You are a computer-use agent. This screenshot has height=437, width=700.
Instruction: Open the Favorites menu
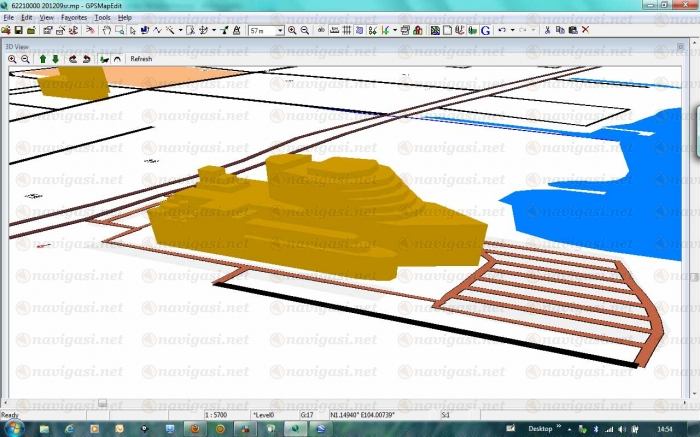pos(73,17)
